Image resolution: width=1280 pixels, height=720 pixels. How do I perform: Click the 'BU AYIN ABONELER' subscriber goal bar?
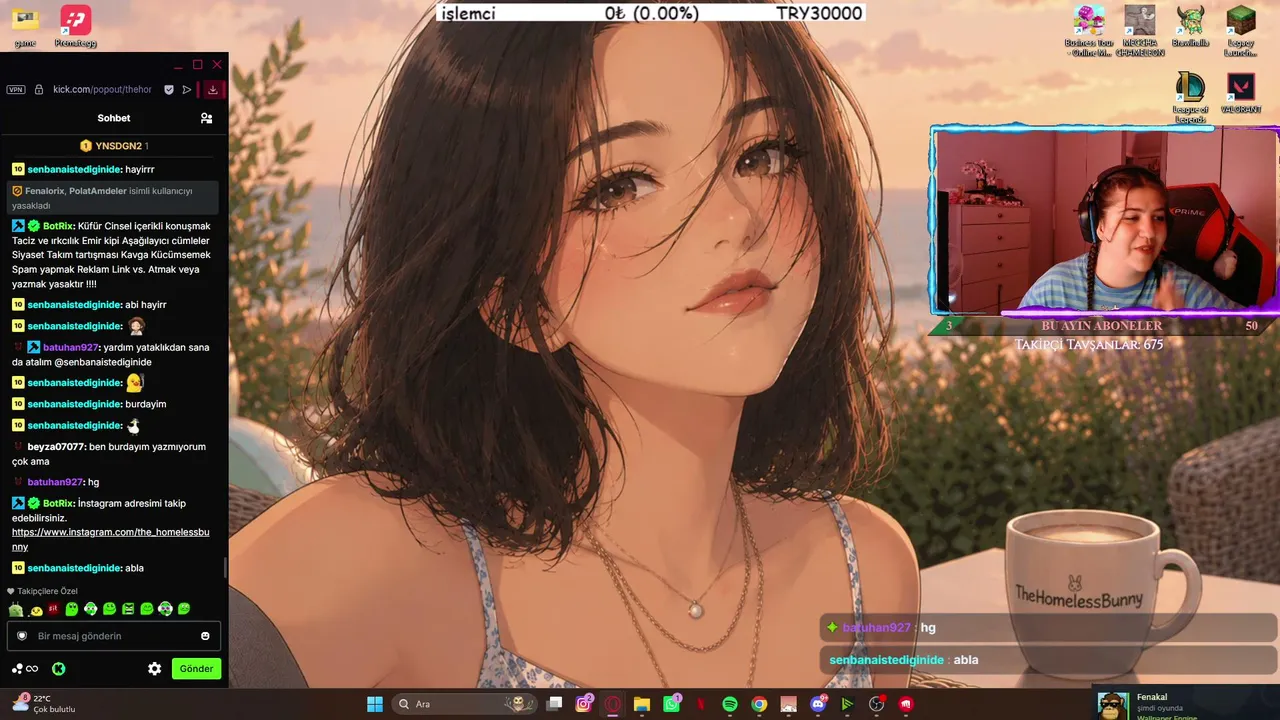[1102, 326]
